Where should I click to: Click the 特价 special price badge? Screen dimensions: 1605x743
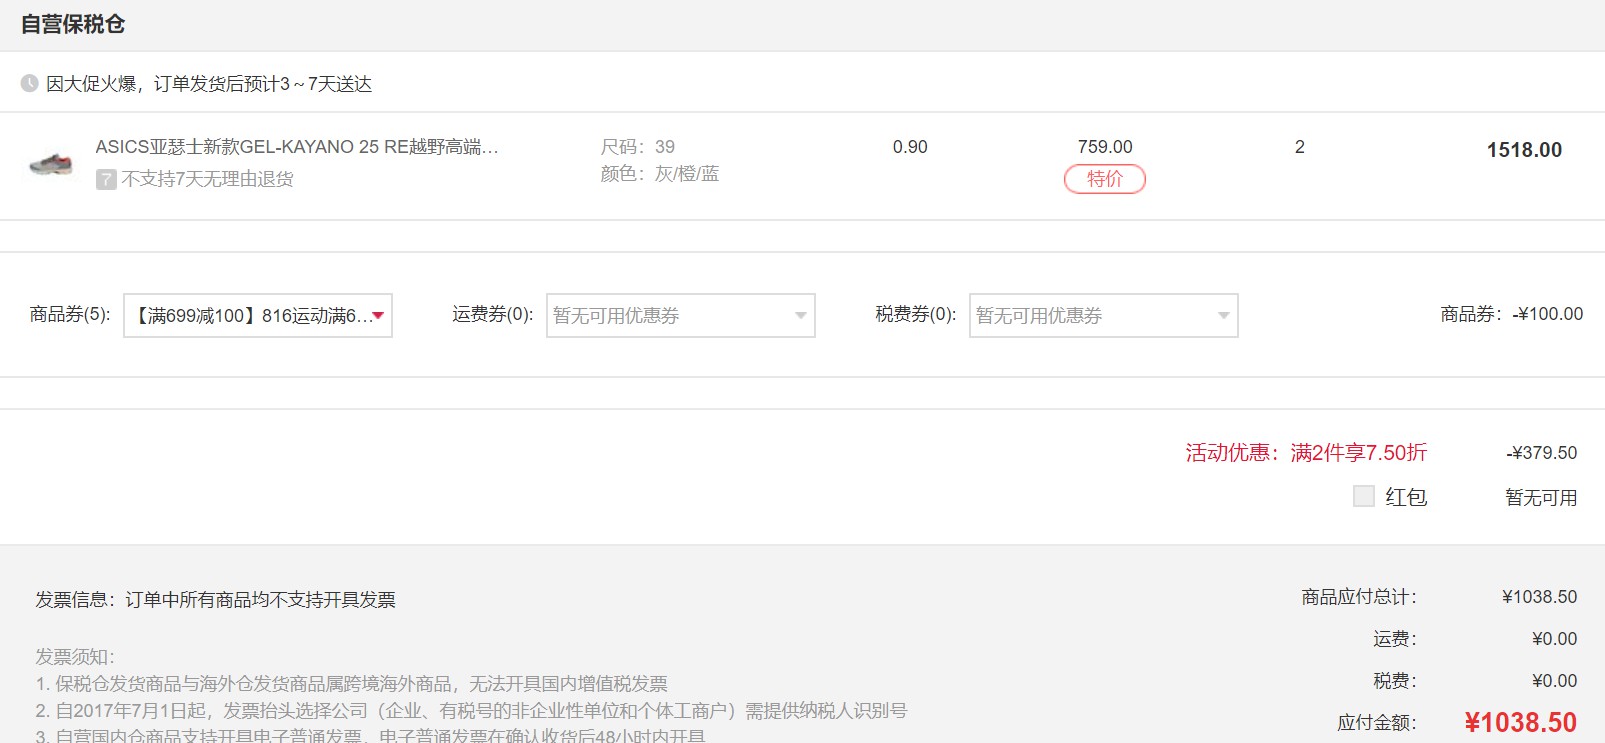1104,179
